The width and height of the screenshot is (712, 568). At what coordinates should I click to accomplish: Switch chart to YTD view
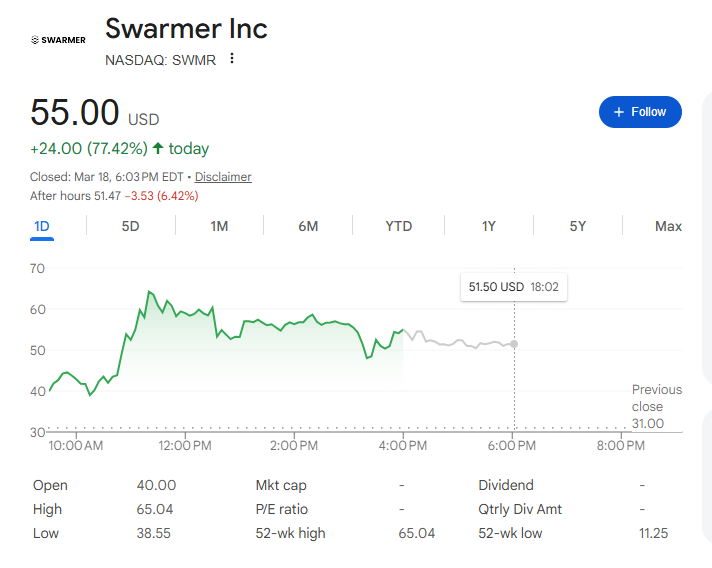coord(398,226)
